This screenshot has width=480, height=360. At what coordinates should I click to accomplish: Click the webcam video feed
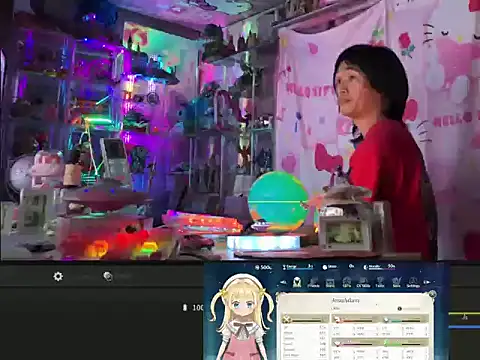tap(240, 130)
